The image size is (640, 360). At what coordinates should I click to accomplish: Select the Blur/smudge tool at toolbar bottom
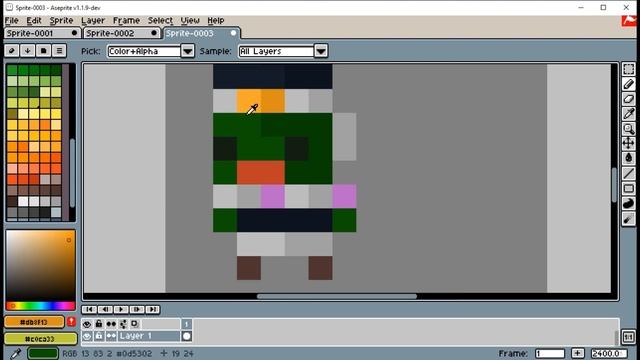[629, 219]
